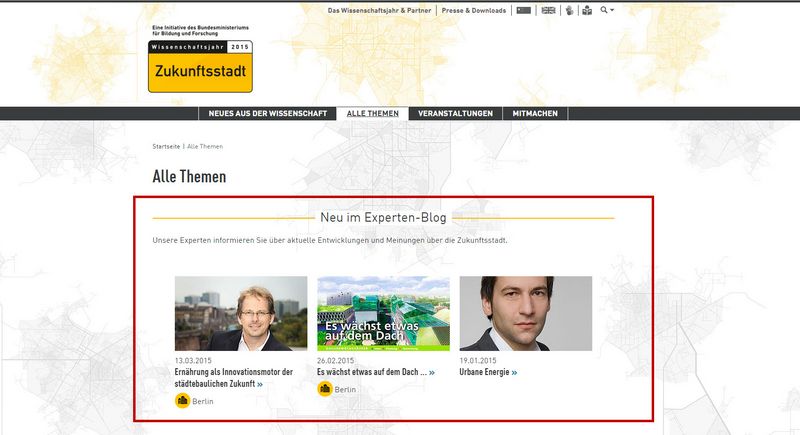The width and height of the screenshot is (800, 435).
Task: Click the Zukunftsstadt logo sign
Action: pyautogui.click(x=200, y=67)
